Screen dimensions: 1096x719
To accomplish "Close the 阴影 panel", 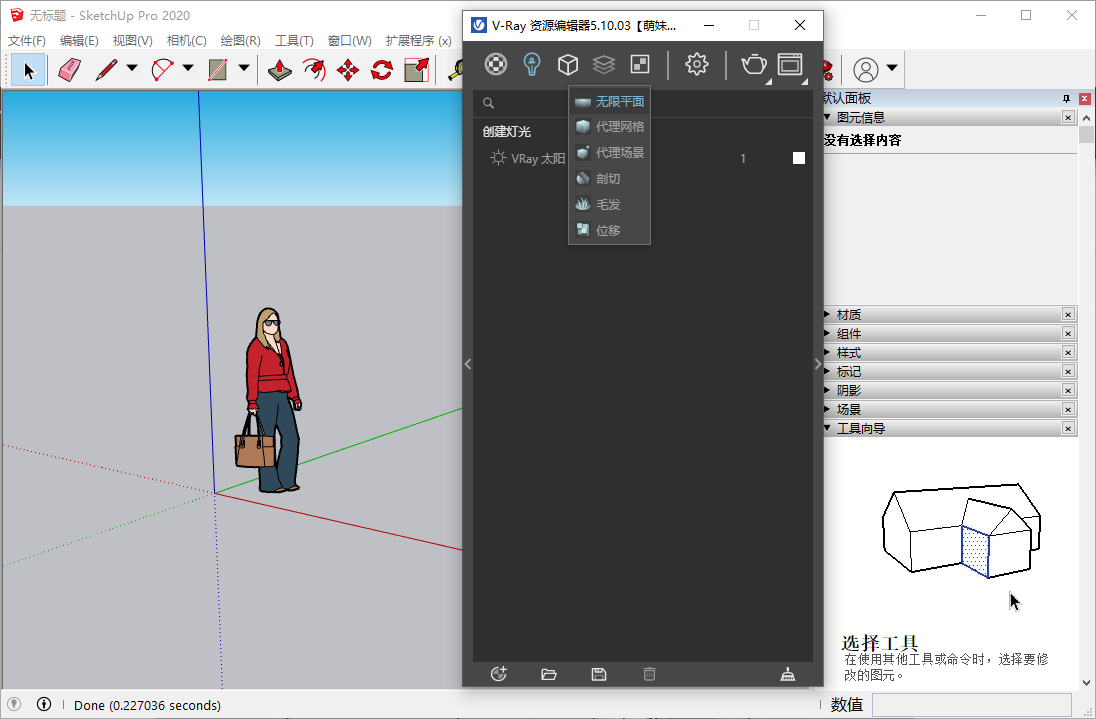I will click(1066, 390).
